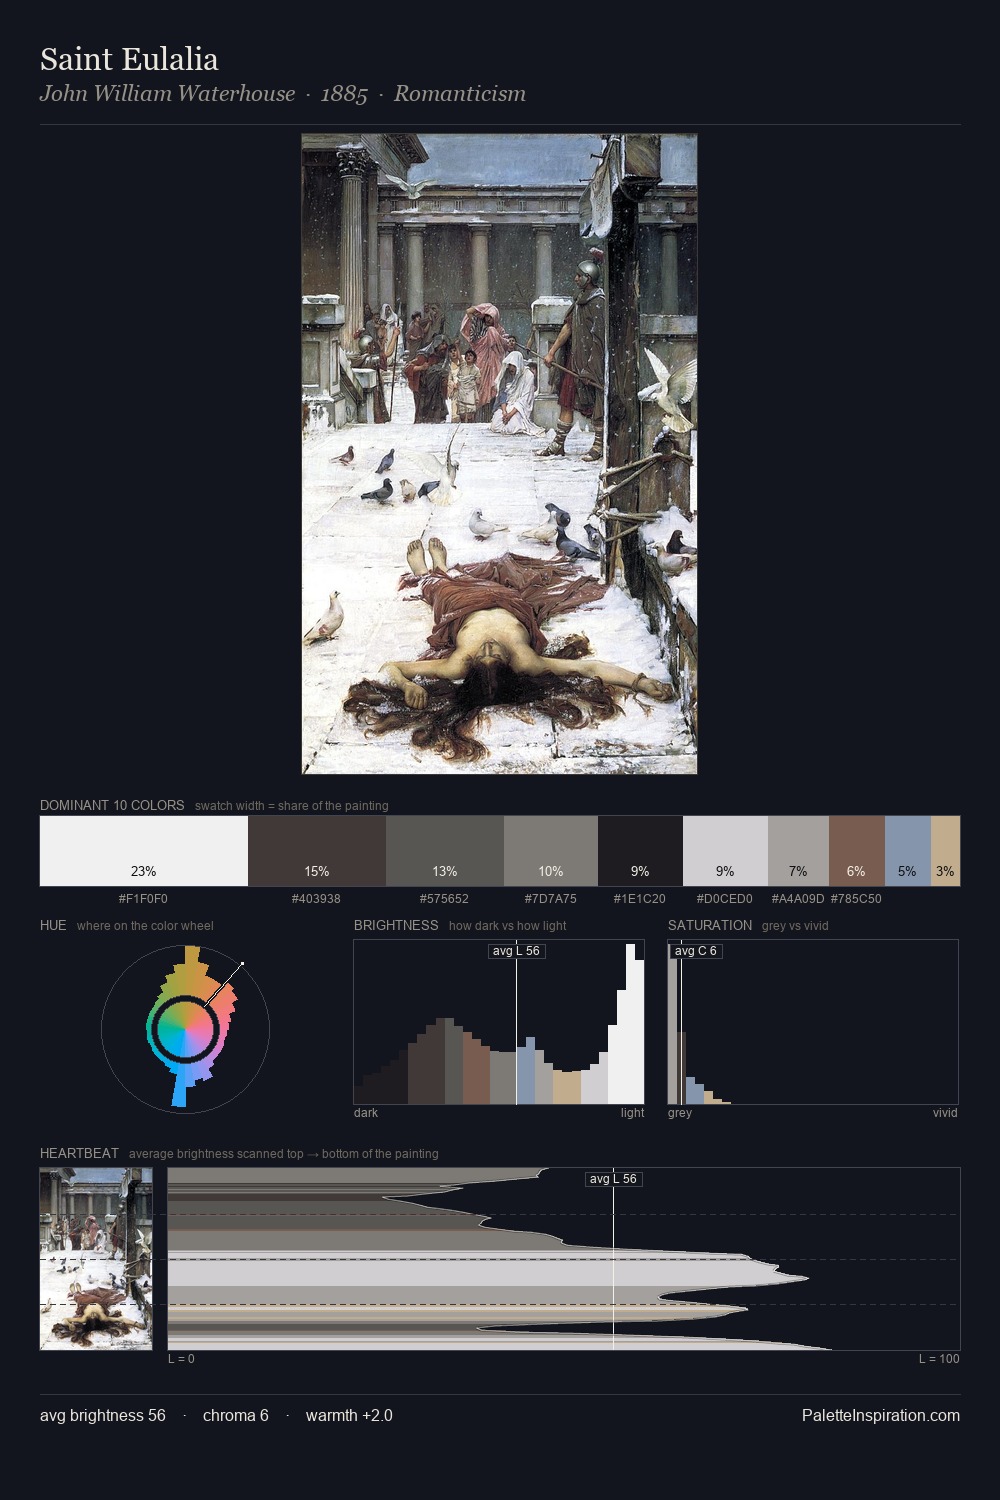Screen dimensions: 1000x1500
Task: Select the brown #785C50 swatch showing 6%
Action: pos(857,851)
